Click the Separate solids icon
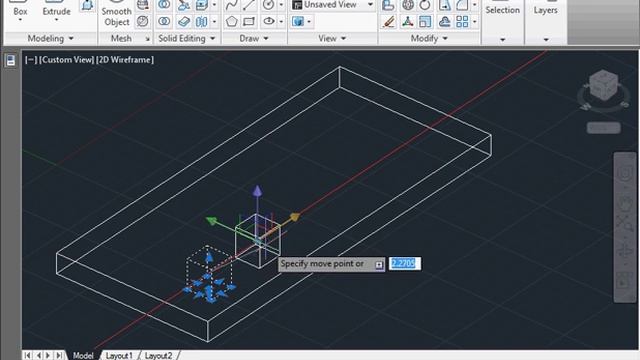640x360 pixels. point(202,21)
